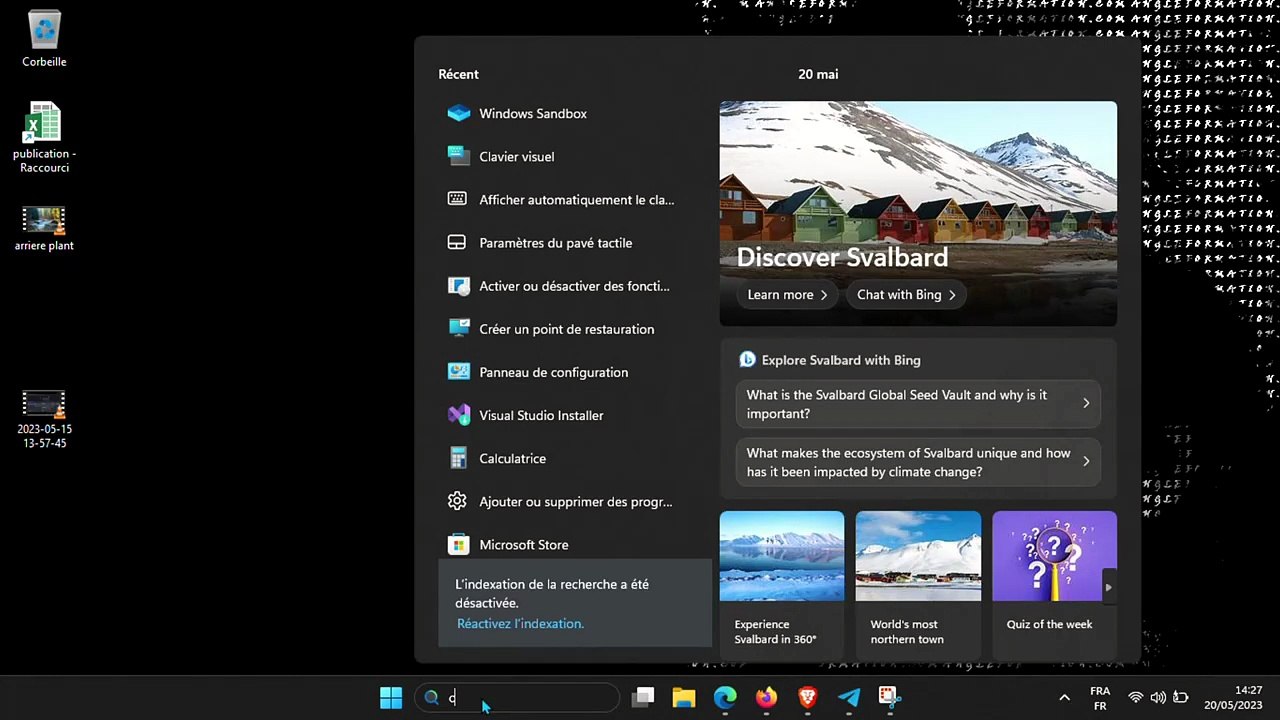The width and height of the screenshot is (1280, 720).
Task: Click the gear icon for Ajouter ou supprimer
Action: pyautogui.click(x=458, y=501)
